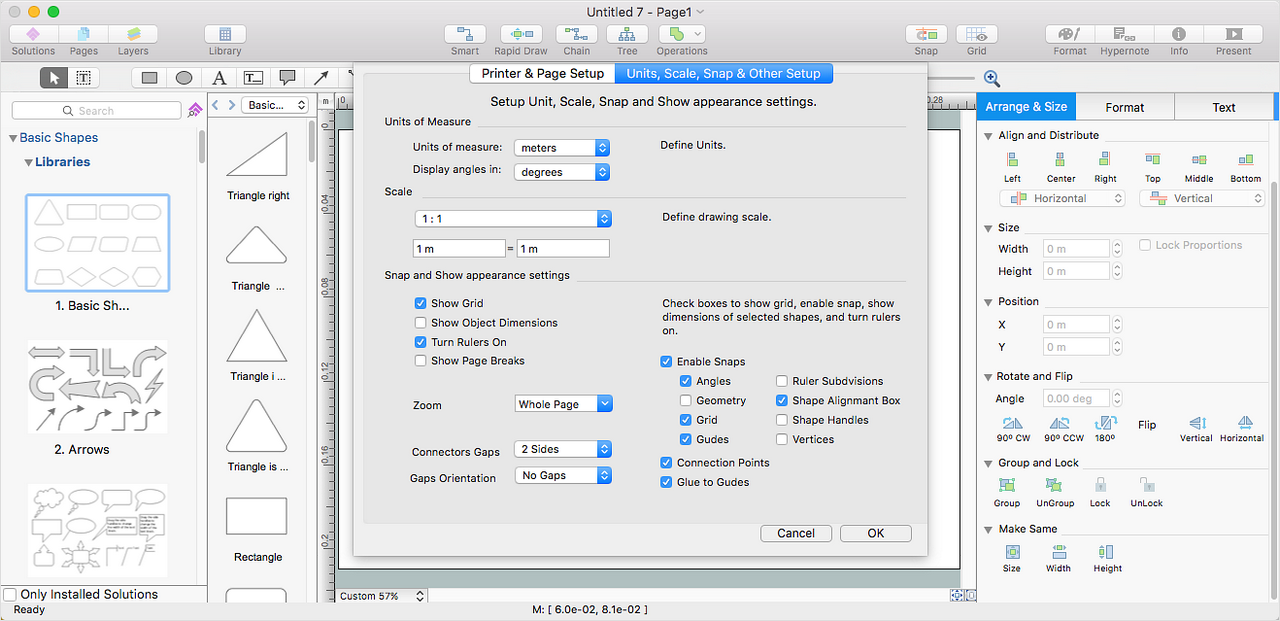1280x621 pixels.
Task: Confirm settings with OK button
Action: (876, 533)
